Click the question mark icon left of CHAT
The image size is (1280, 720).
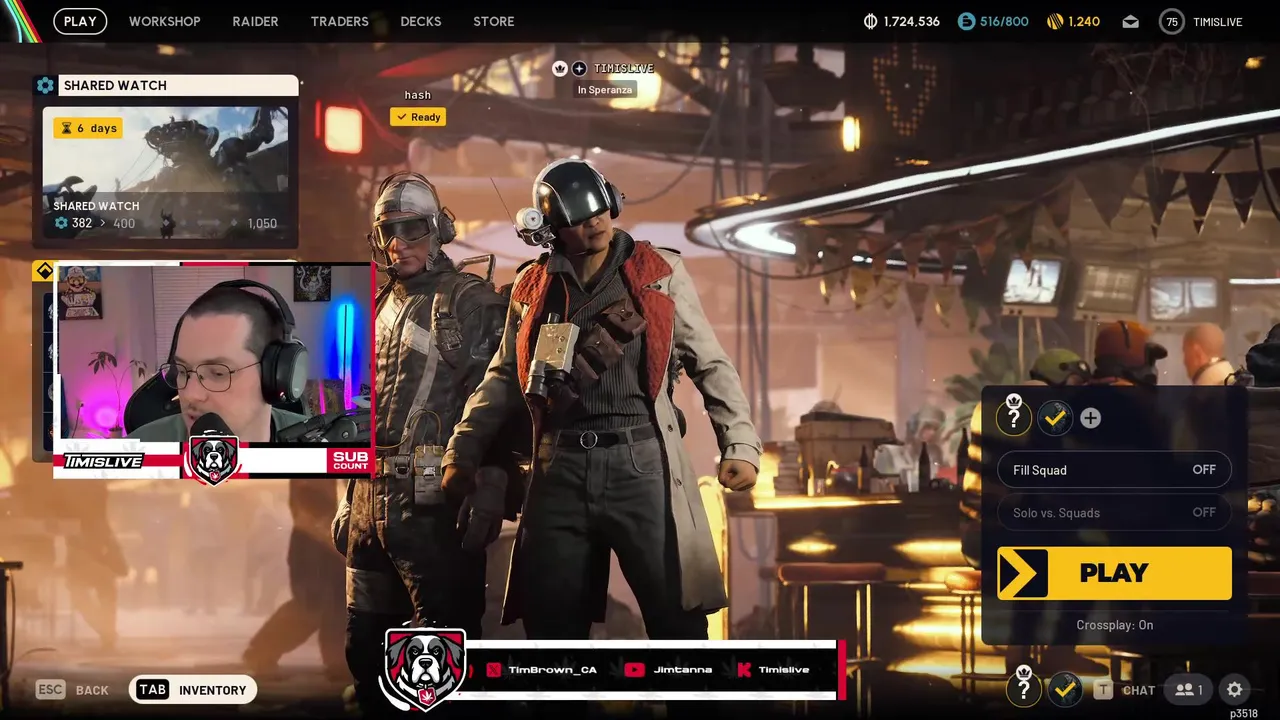click(1024, 688)
